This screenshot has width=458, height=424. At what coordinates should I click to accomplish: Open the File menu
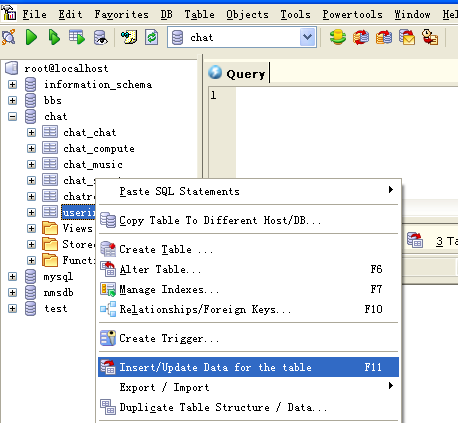pyautogui.click(x=35, y=14)
